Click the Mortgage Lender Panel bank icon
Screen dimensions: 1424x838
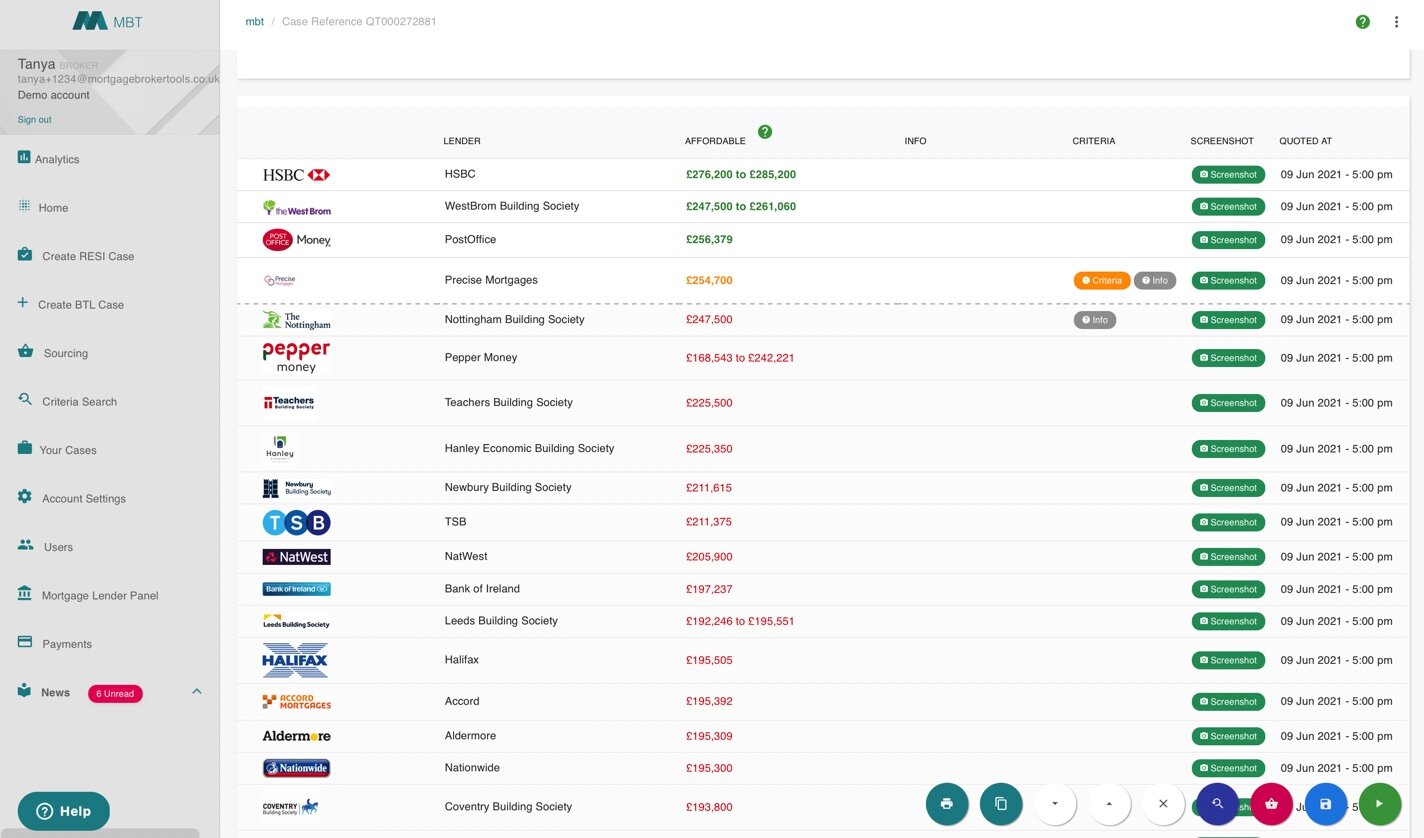[x=25, y=594]
